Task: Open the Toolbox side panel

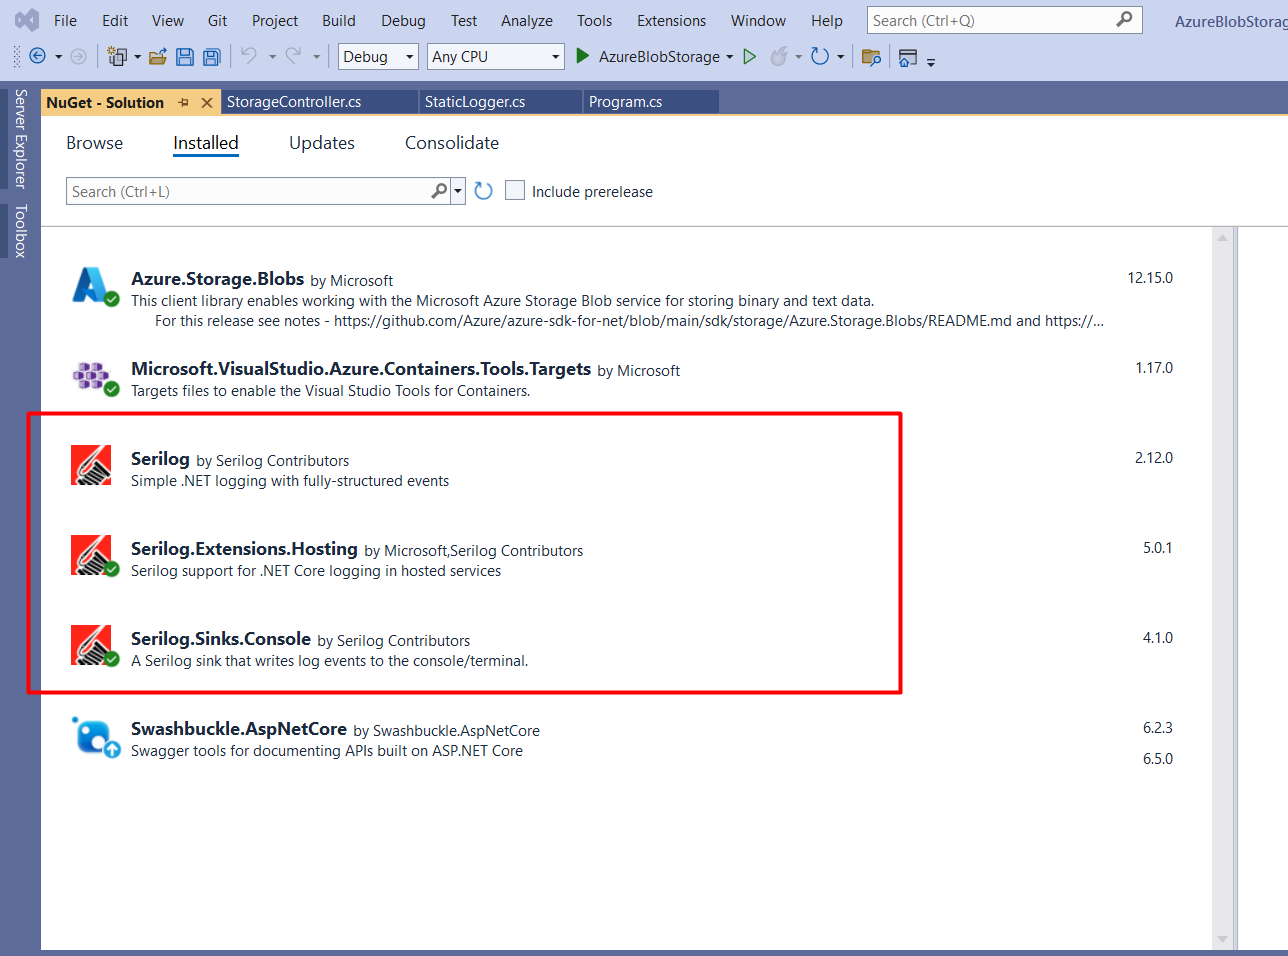Action: [x=20, y=231]
